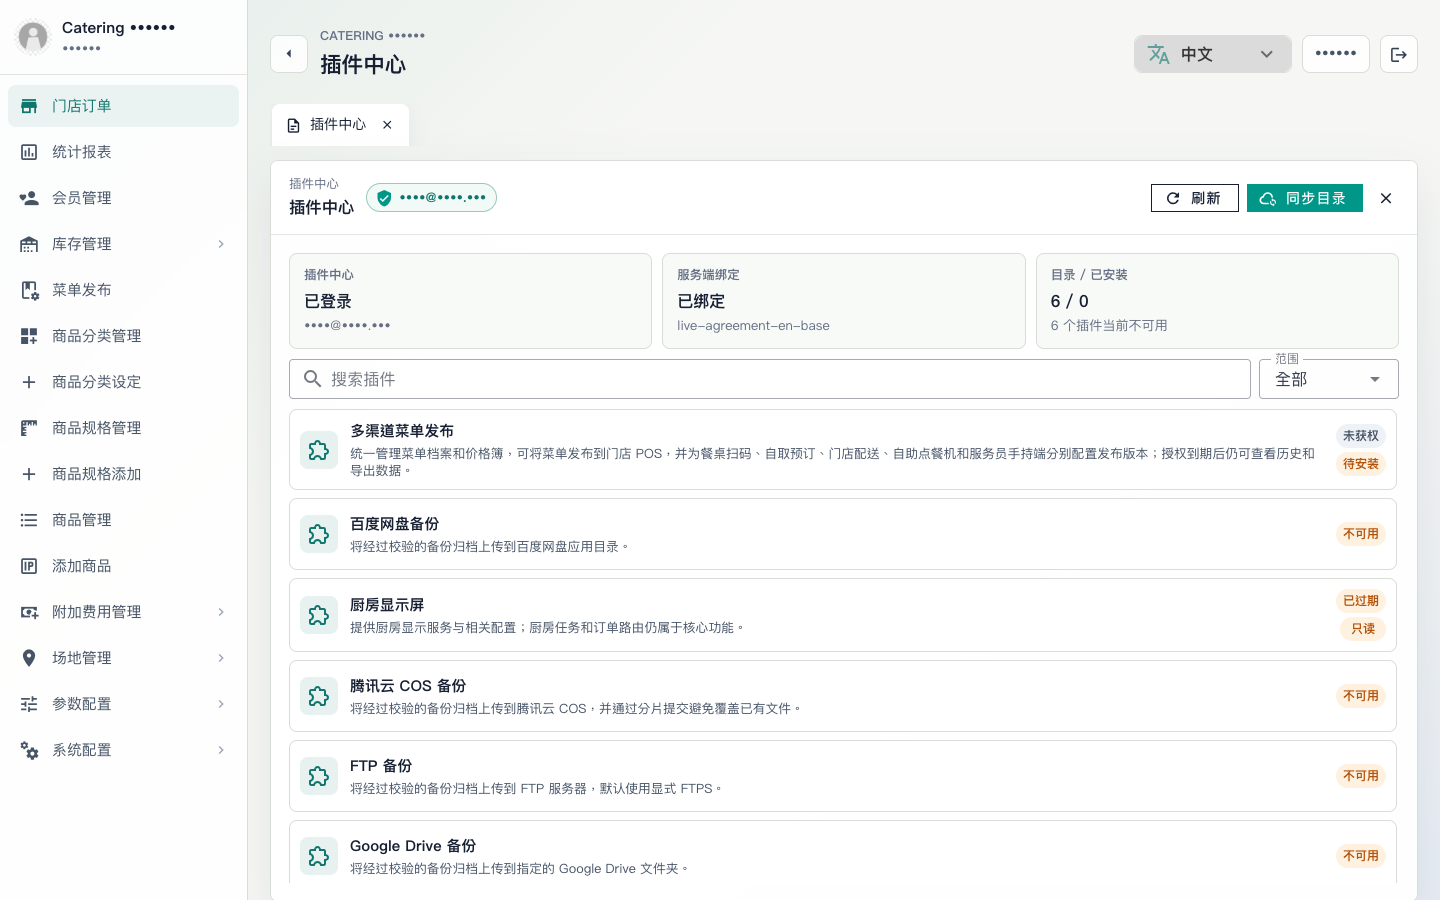Click the 菜单发布 menu icon
Image resolution: width=1440 pixels, height=924 pixels.
[29, 290]
